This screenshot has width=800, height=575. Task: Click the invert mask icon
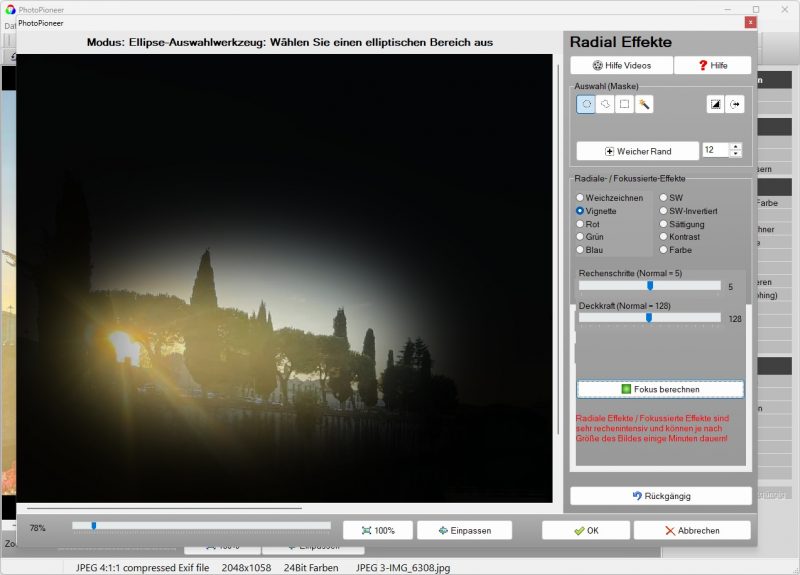point(716,104)
